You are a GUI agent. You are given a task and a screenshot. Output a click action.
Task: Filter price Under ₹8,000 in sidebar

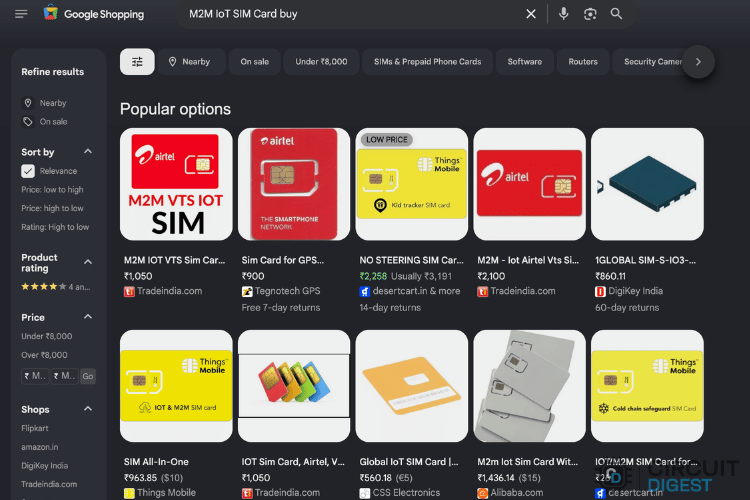point(46,336)
